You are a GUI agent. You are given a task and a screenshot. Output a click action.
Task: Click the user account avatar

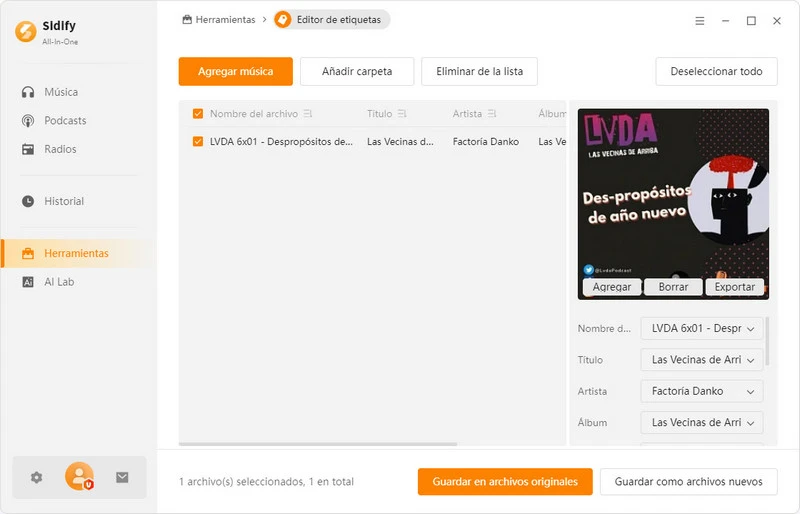tap(79, 476)
